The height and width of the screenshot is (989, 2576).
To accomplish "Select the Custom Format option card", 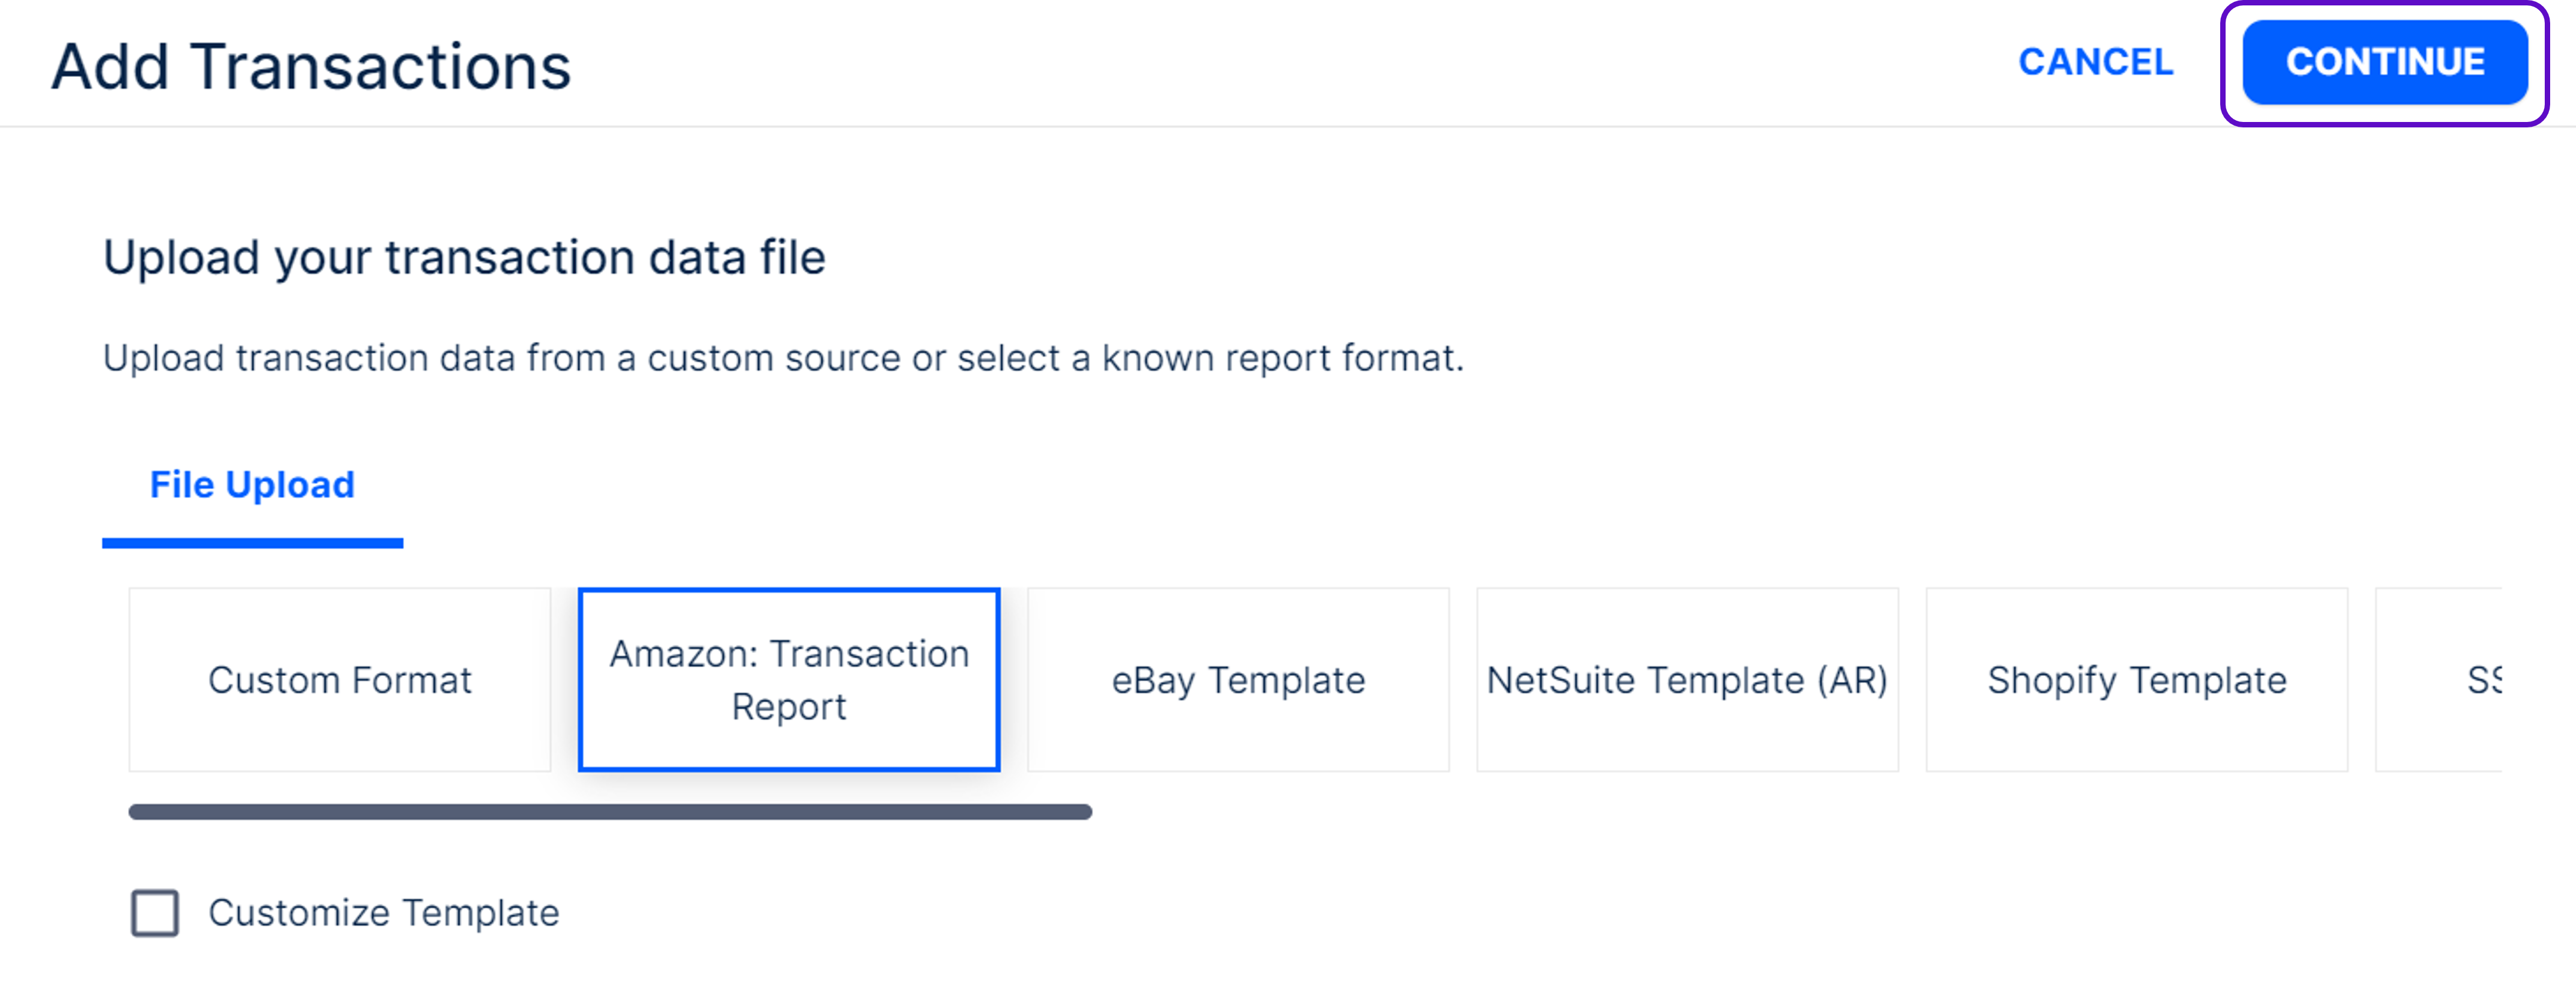I will coord(339,680).
